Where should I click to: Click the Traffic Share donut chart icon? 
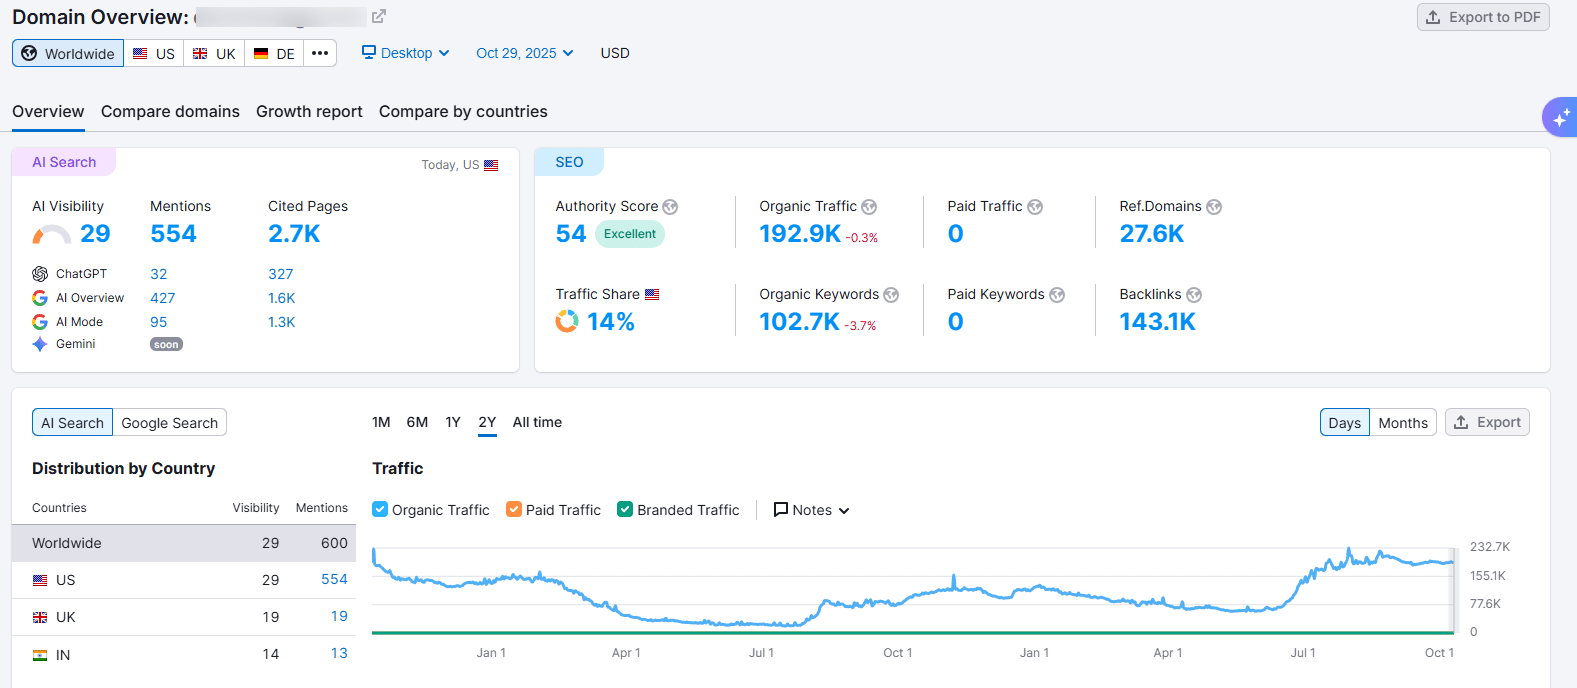567,321
